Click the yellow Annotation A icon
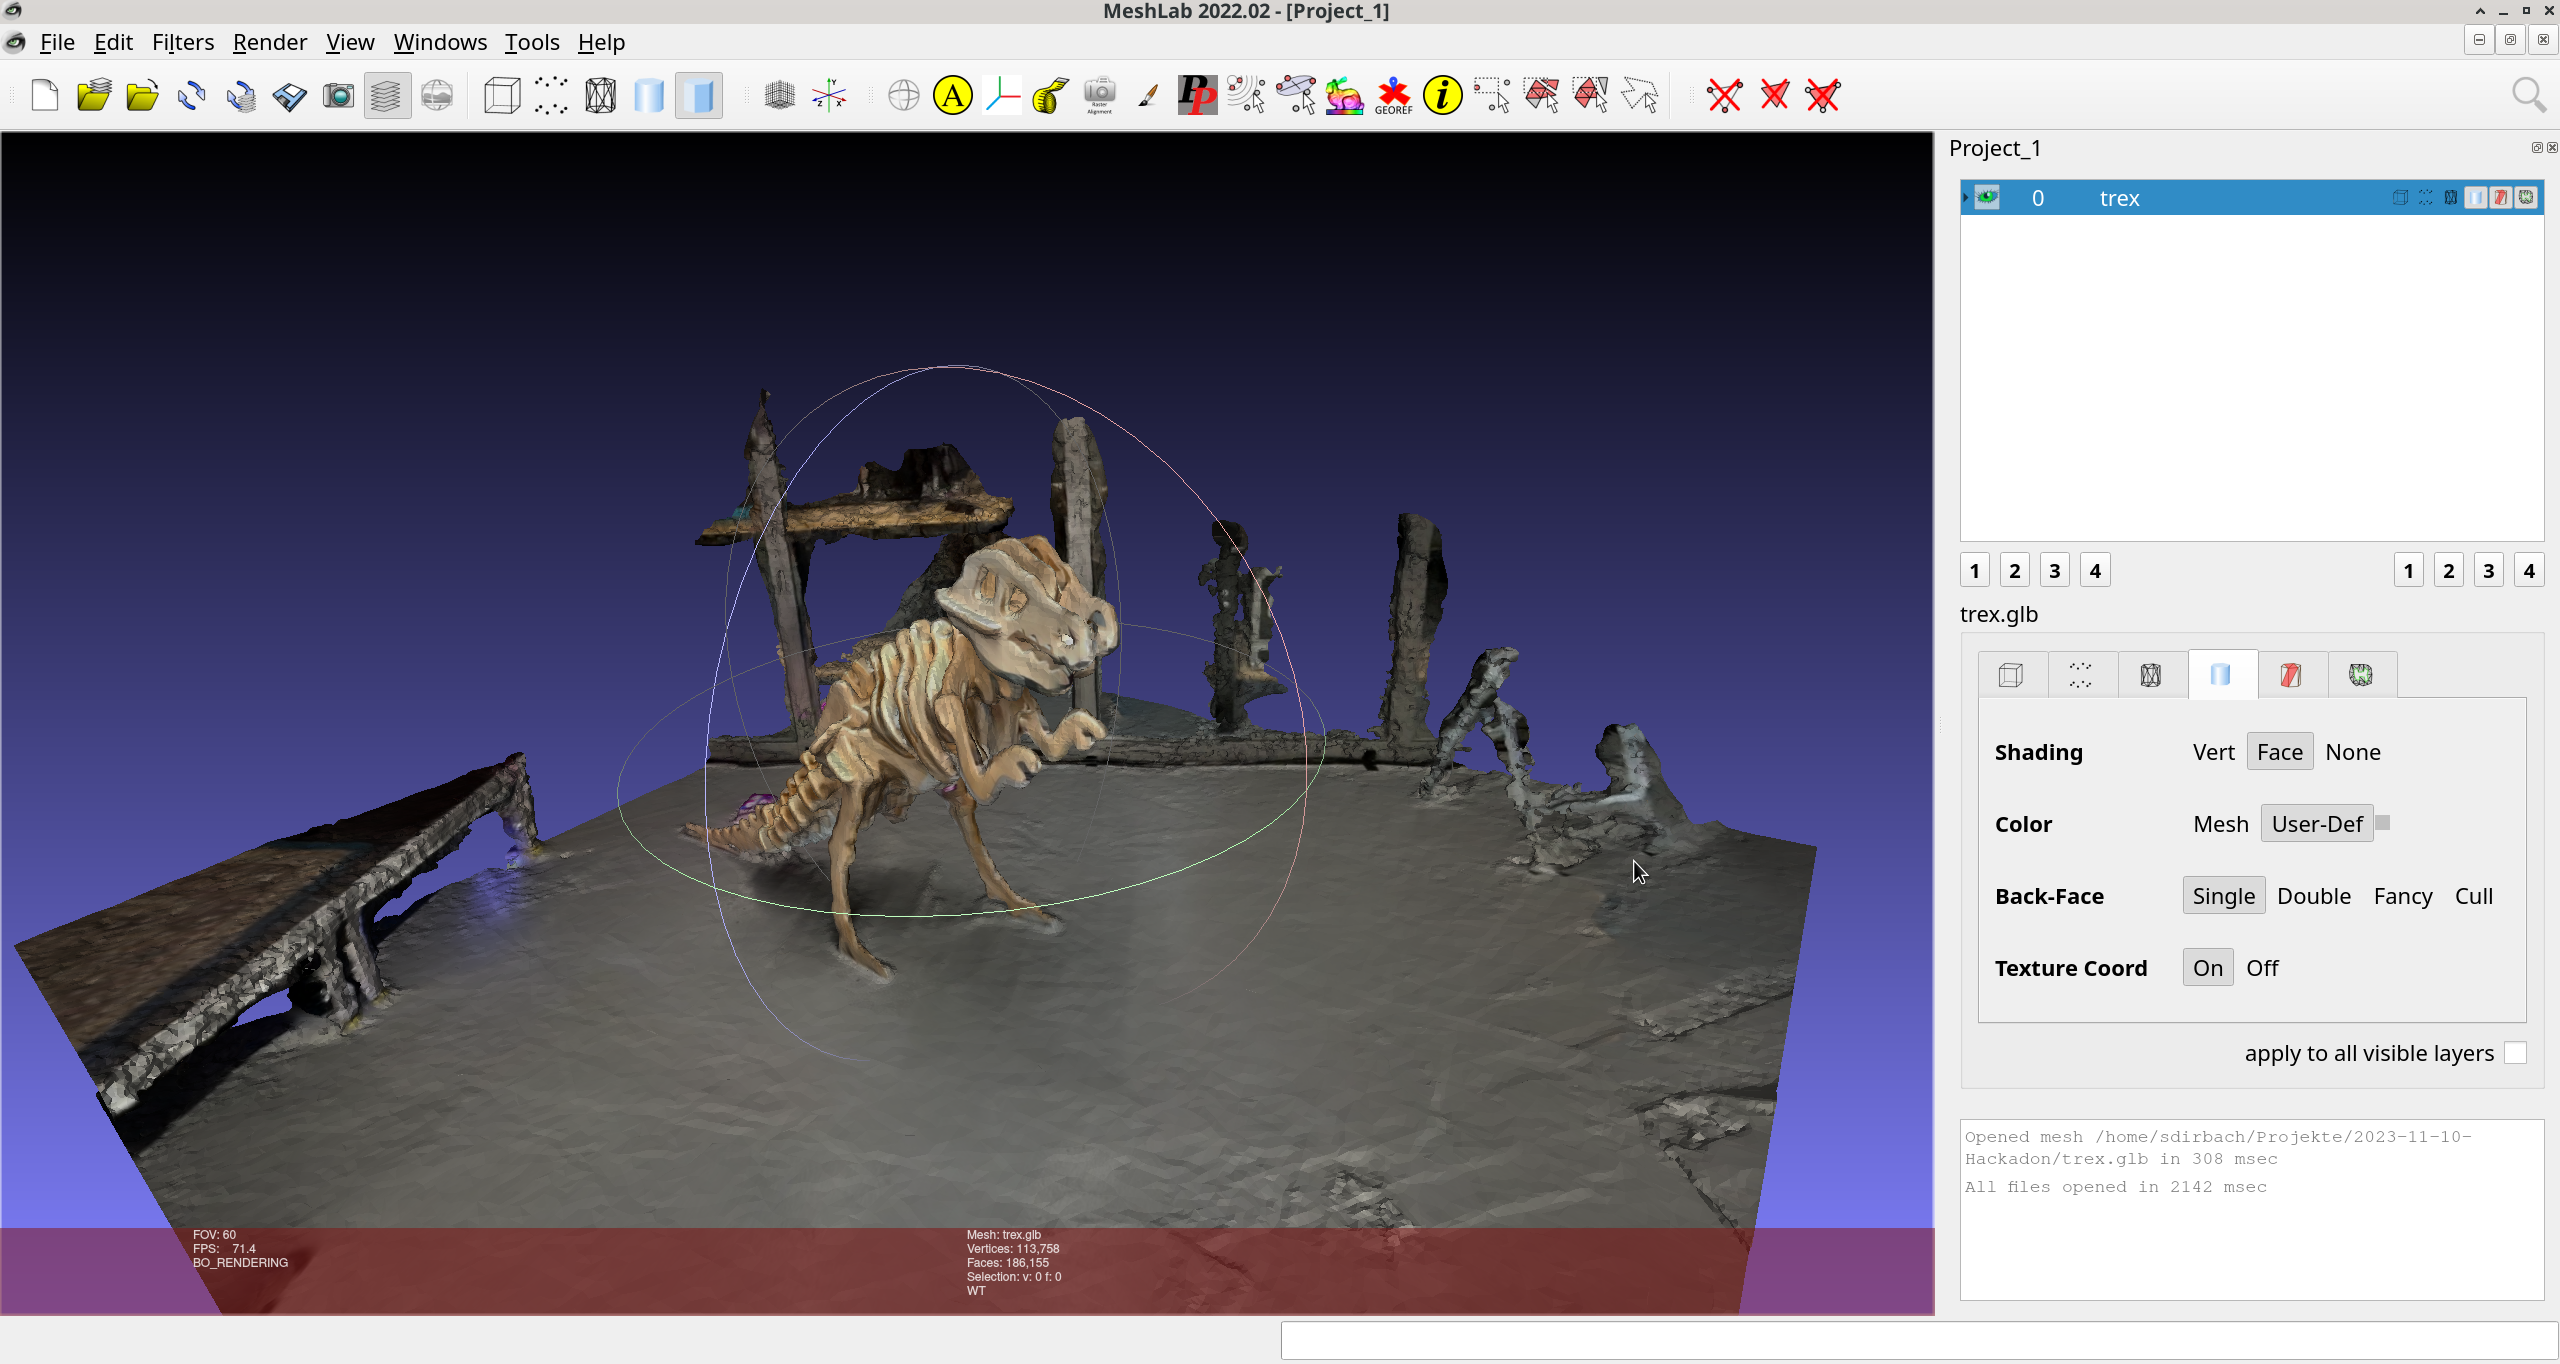Viewport: 2560px width, 1364px height. (952, 96)
